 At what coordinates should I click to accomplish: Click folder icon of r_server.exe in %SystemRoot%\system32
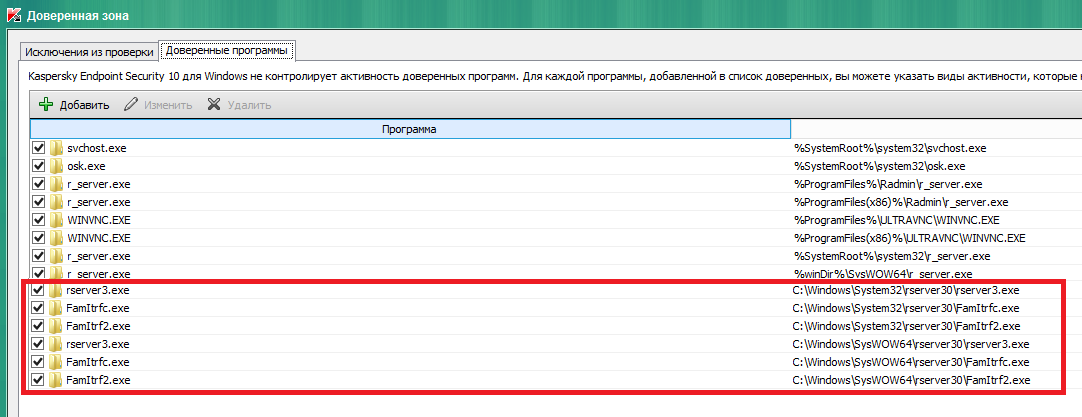coord(56,255)
